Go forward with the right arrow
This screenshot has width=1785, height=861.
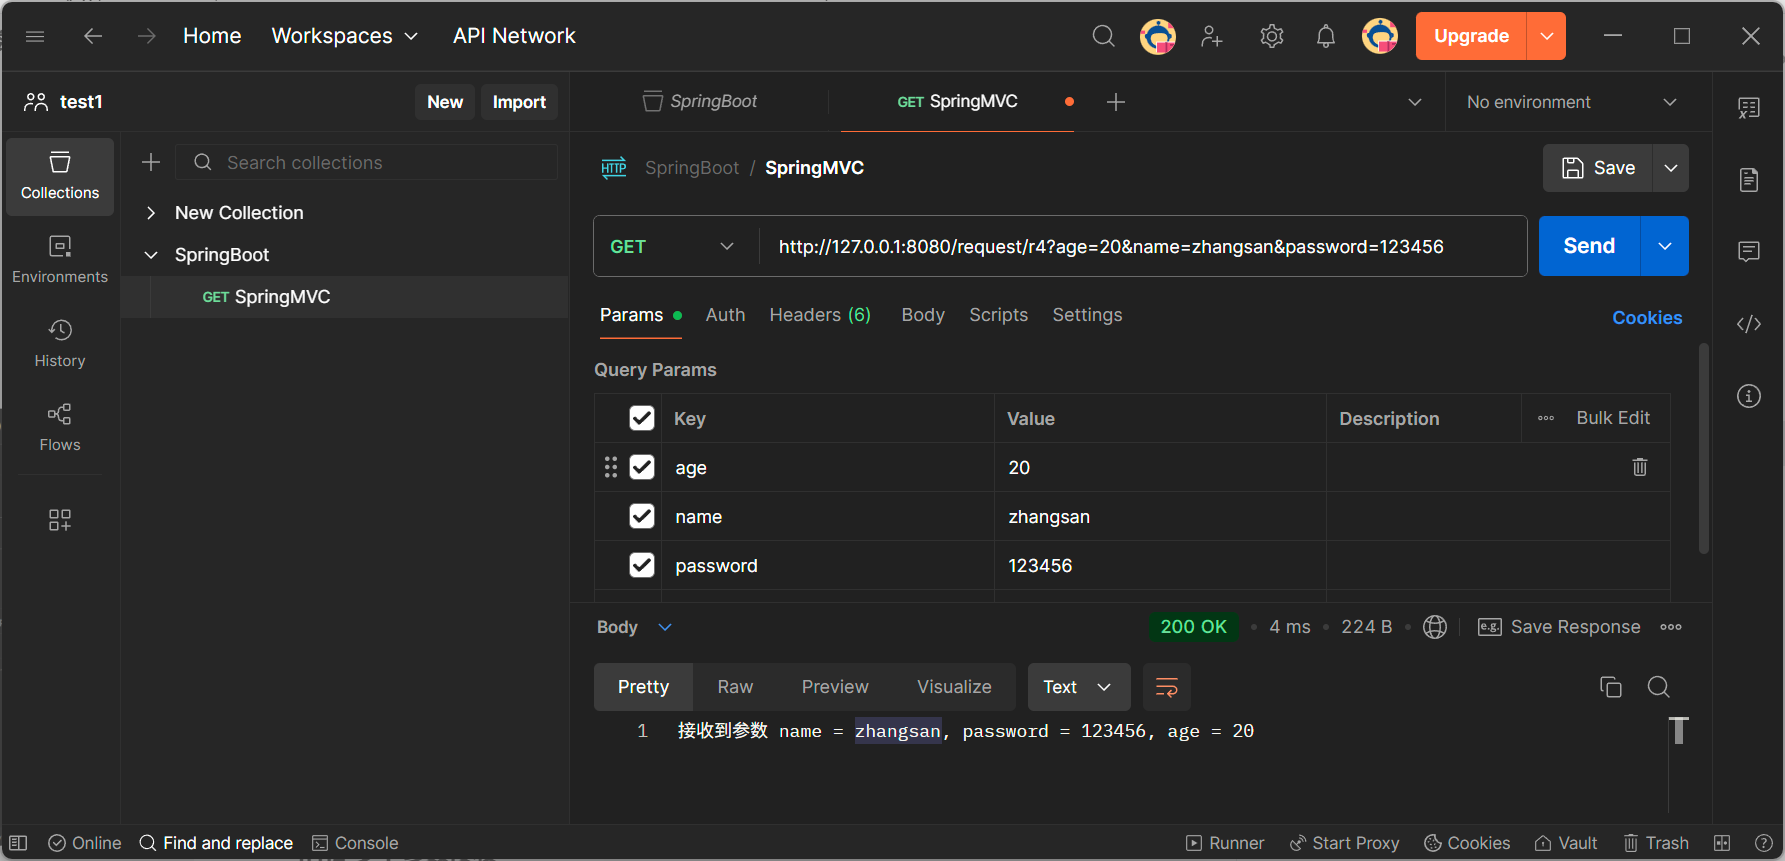[x=147, y=36]
